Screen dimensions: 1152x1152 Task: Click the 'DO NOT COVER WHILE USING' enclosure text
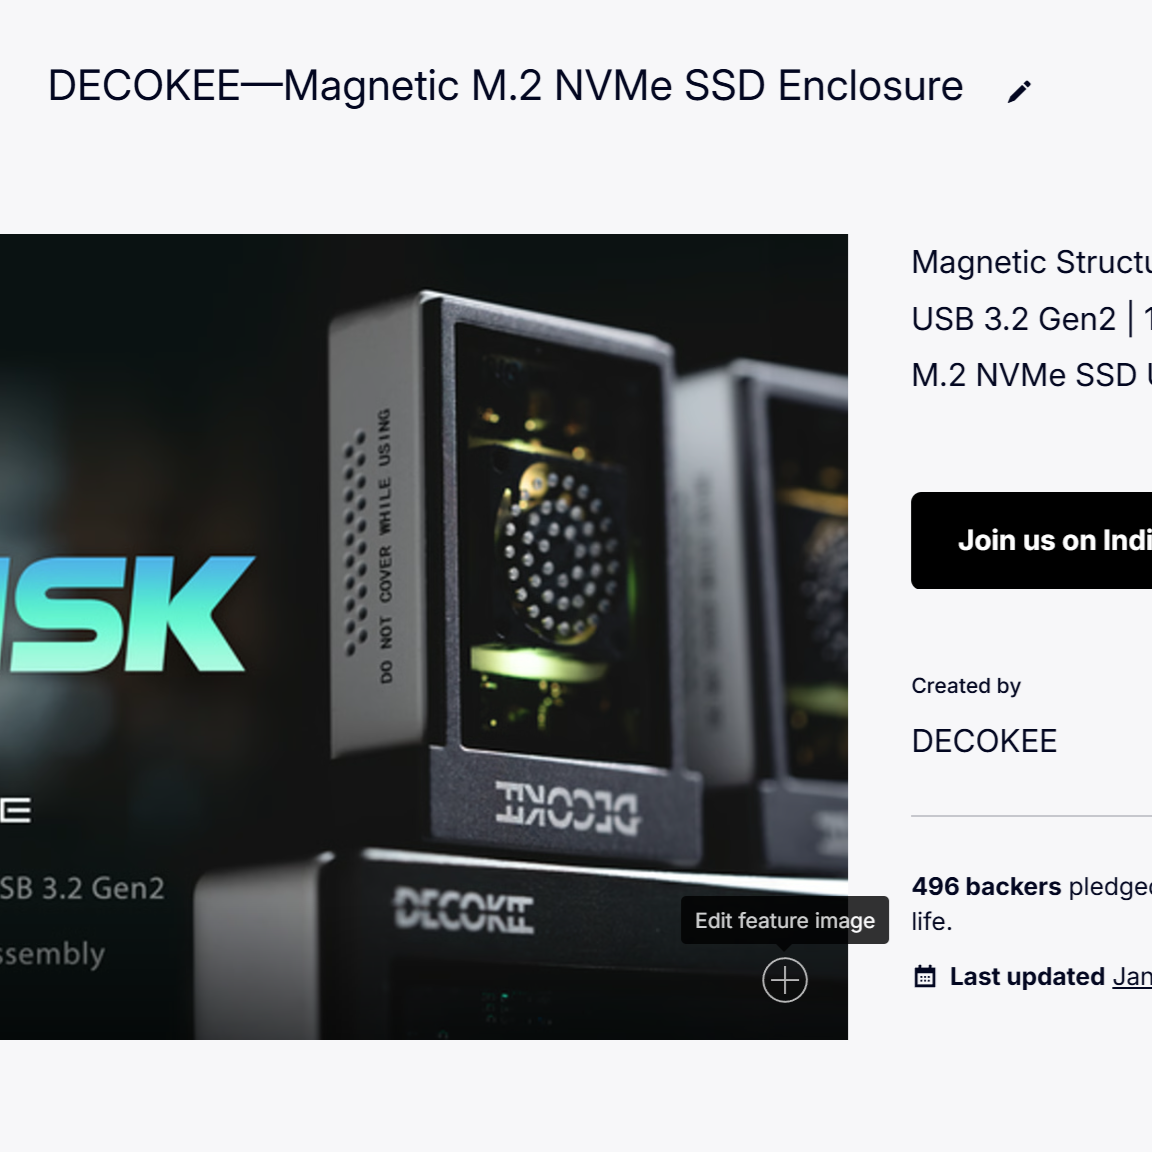tap(385, 545)
